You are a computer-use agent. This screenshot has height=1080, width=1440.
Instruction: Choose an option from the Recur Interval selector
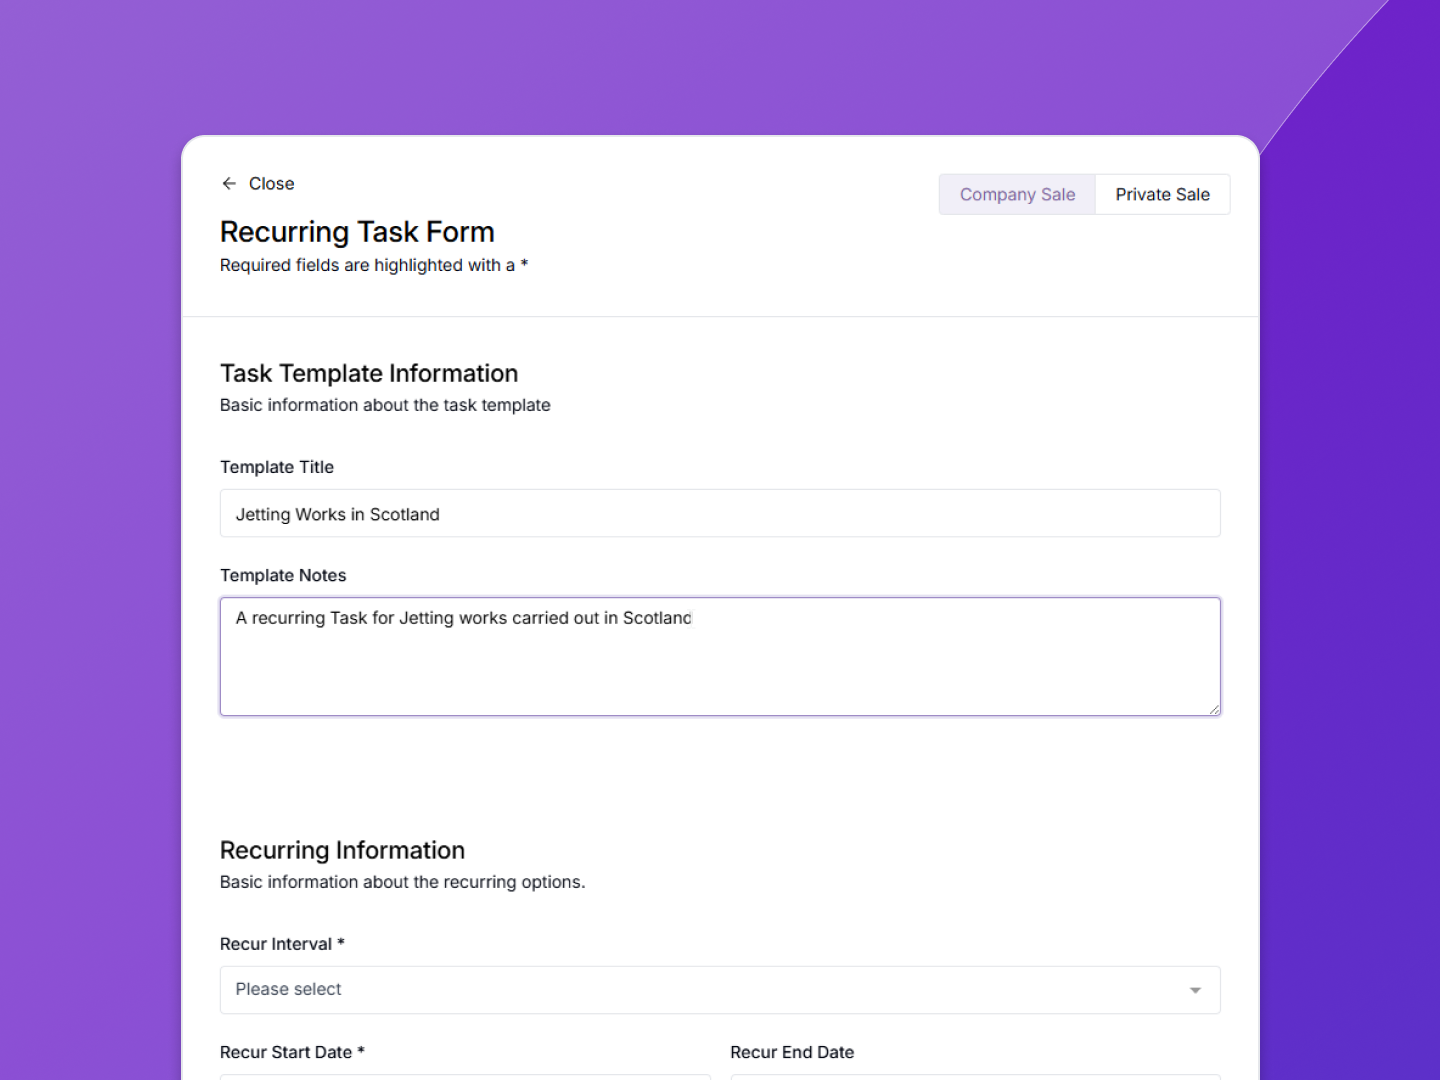720,990
